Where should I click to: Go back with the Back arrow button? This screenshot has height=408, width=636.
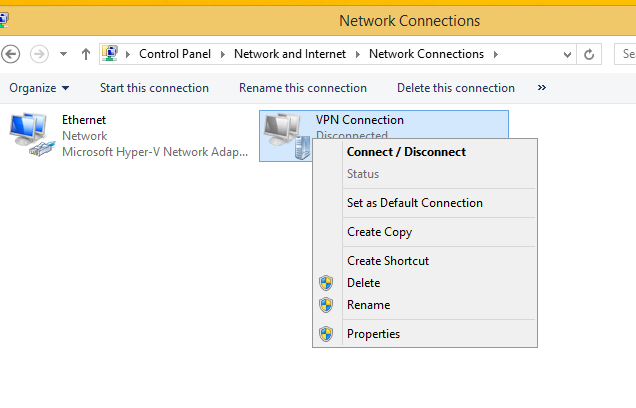(11, 54)
